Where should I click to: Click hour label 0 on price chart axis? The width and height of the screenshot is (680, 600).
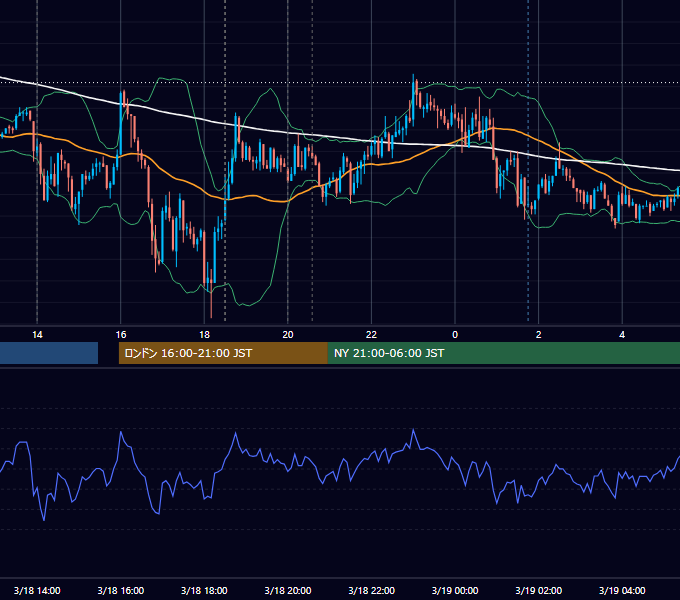455,335
